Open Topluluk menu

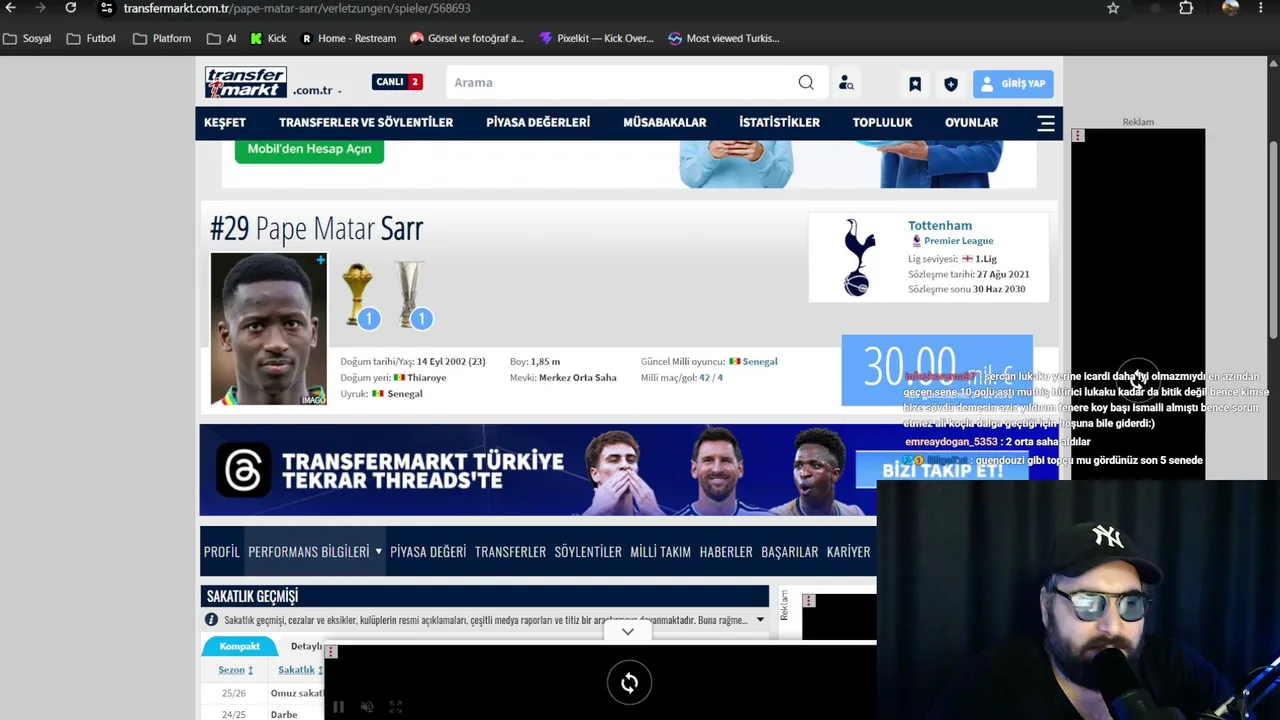click(883, 123)
